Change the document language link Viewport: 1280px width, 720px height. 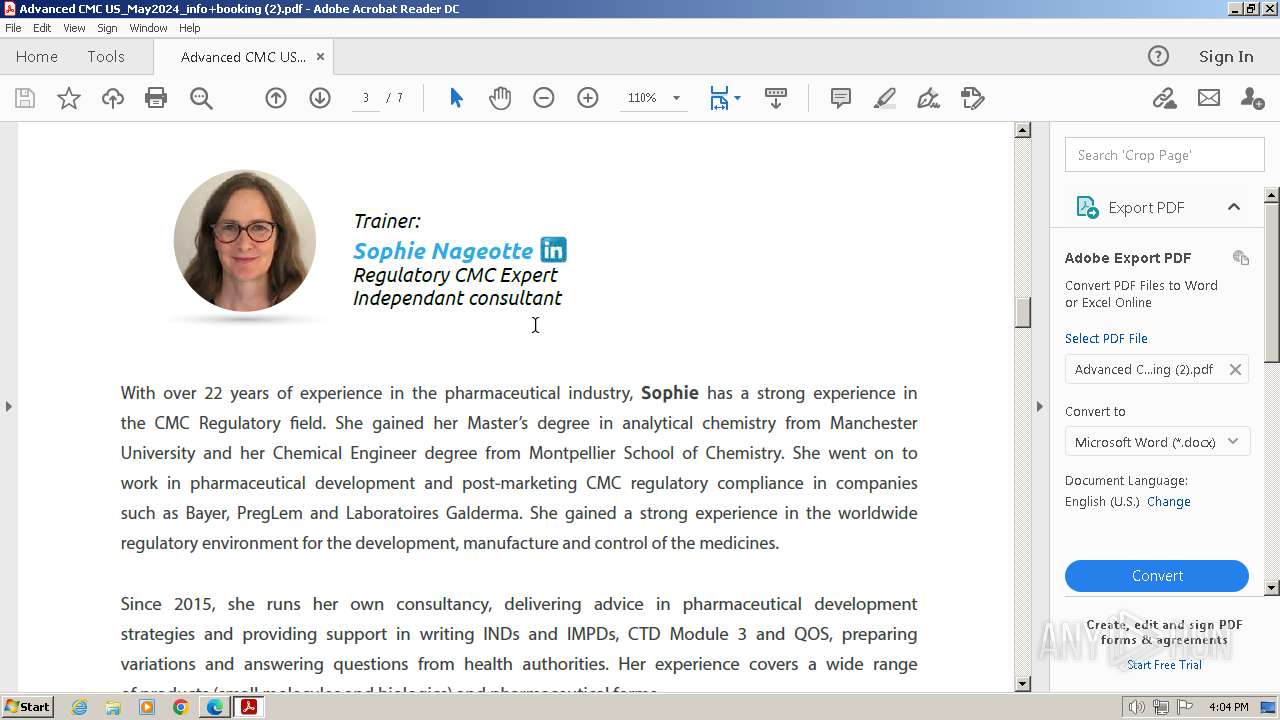pyautogui.click(x=1169, y=502)
